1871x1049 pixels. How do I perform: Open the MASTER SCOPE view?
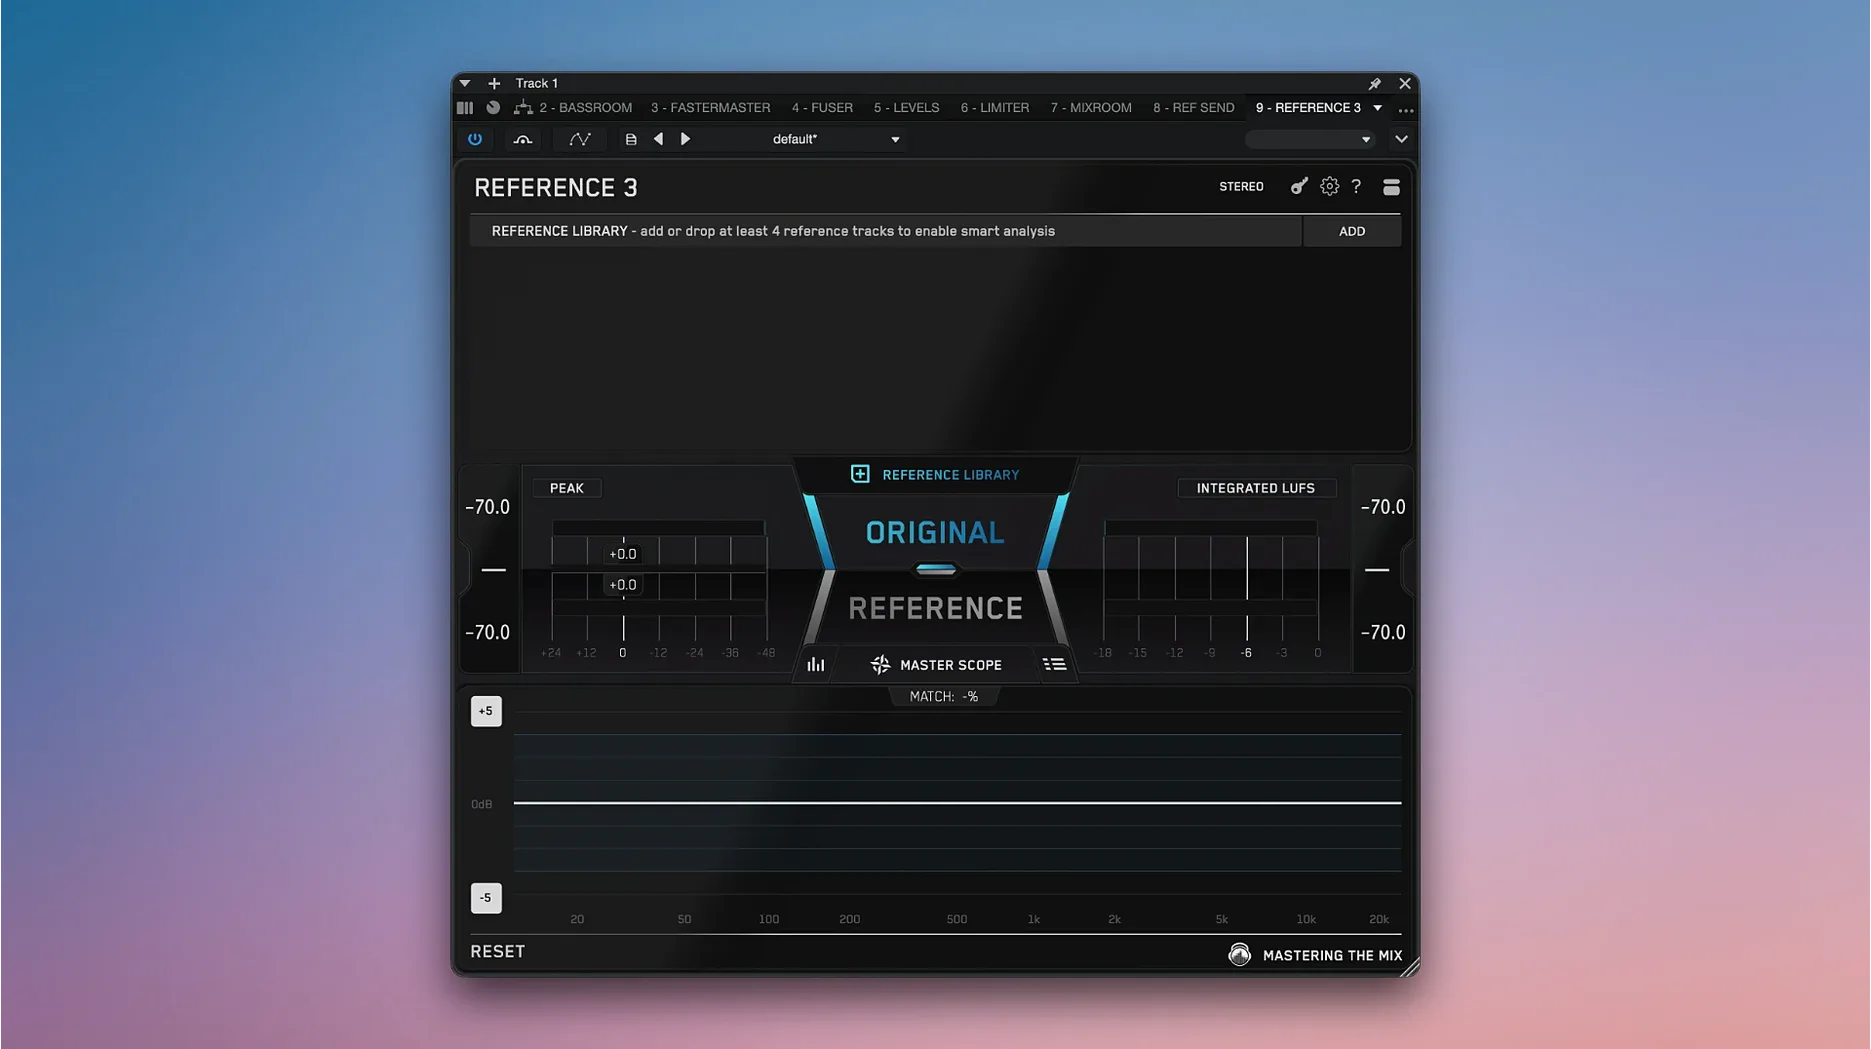(936, 665)
